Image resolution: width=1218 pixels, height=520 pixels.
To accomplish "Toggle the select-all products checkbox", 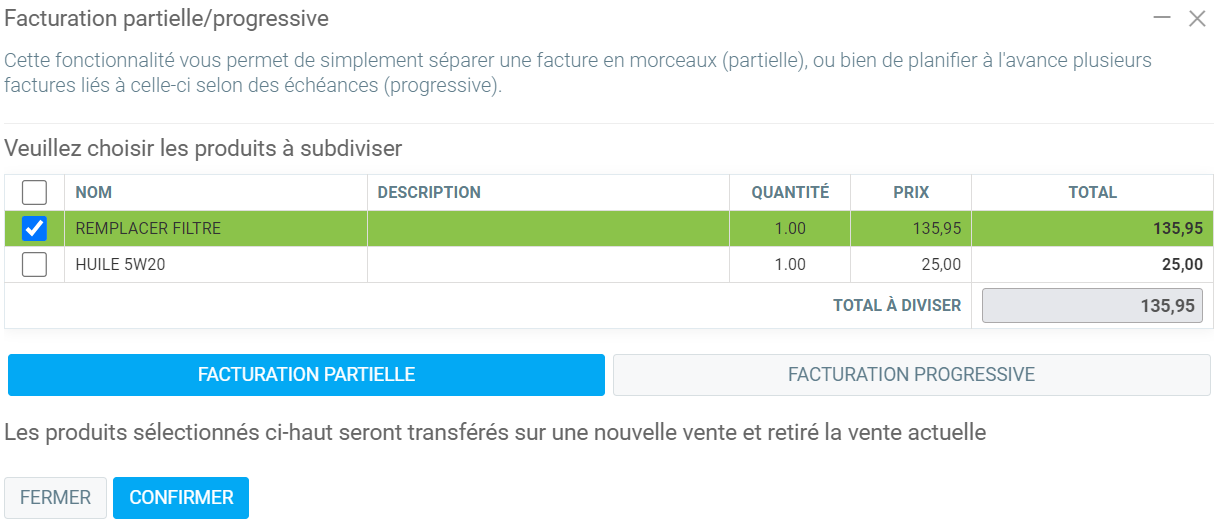I will point(34,192).
